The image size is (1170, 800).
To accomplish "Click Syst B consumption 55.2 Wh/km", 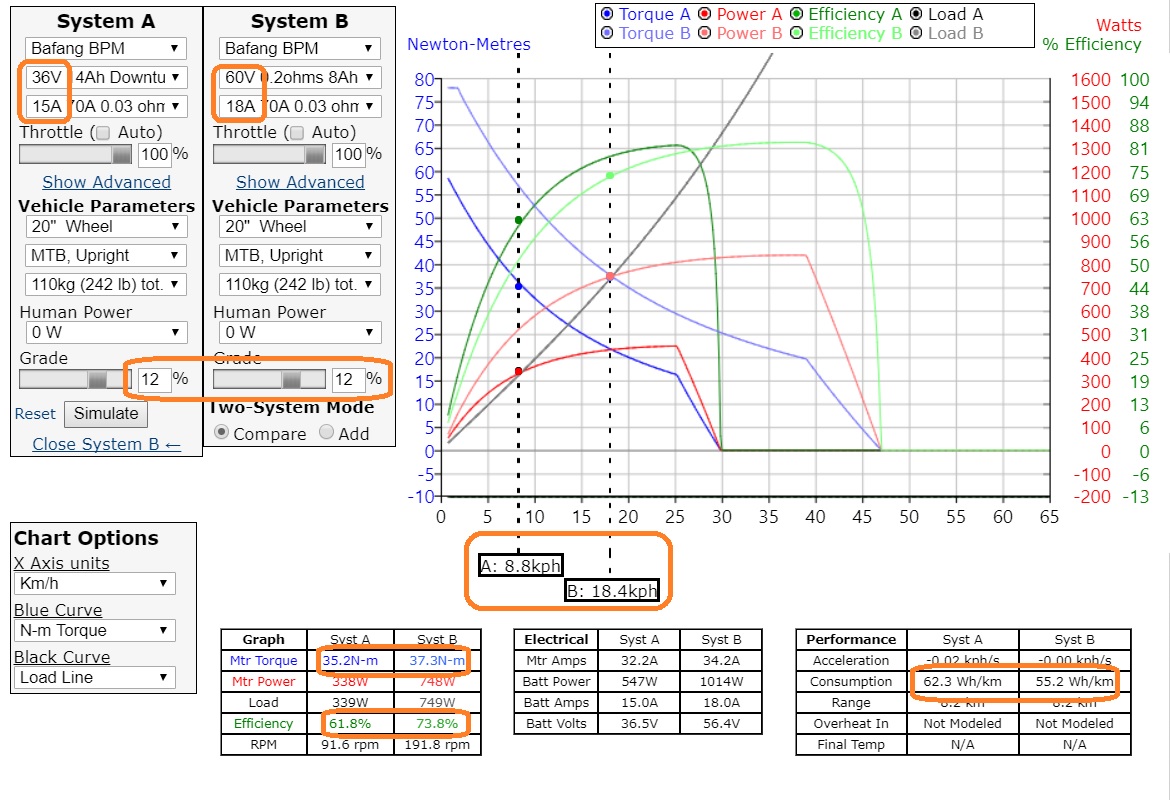I will [1074, 681].
